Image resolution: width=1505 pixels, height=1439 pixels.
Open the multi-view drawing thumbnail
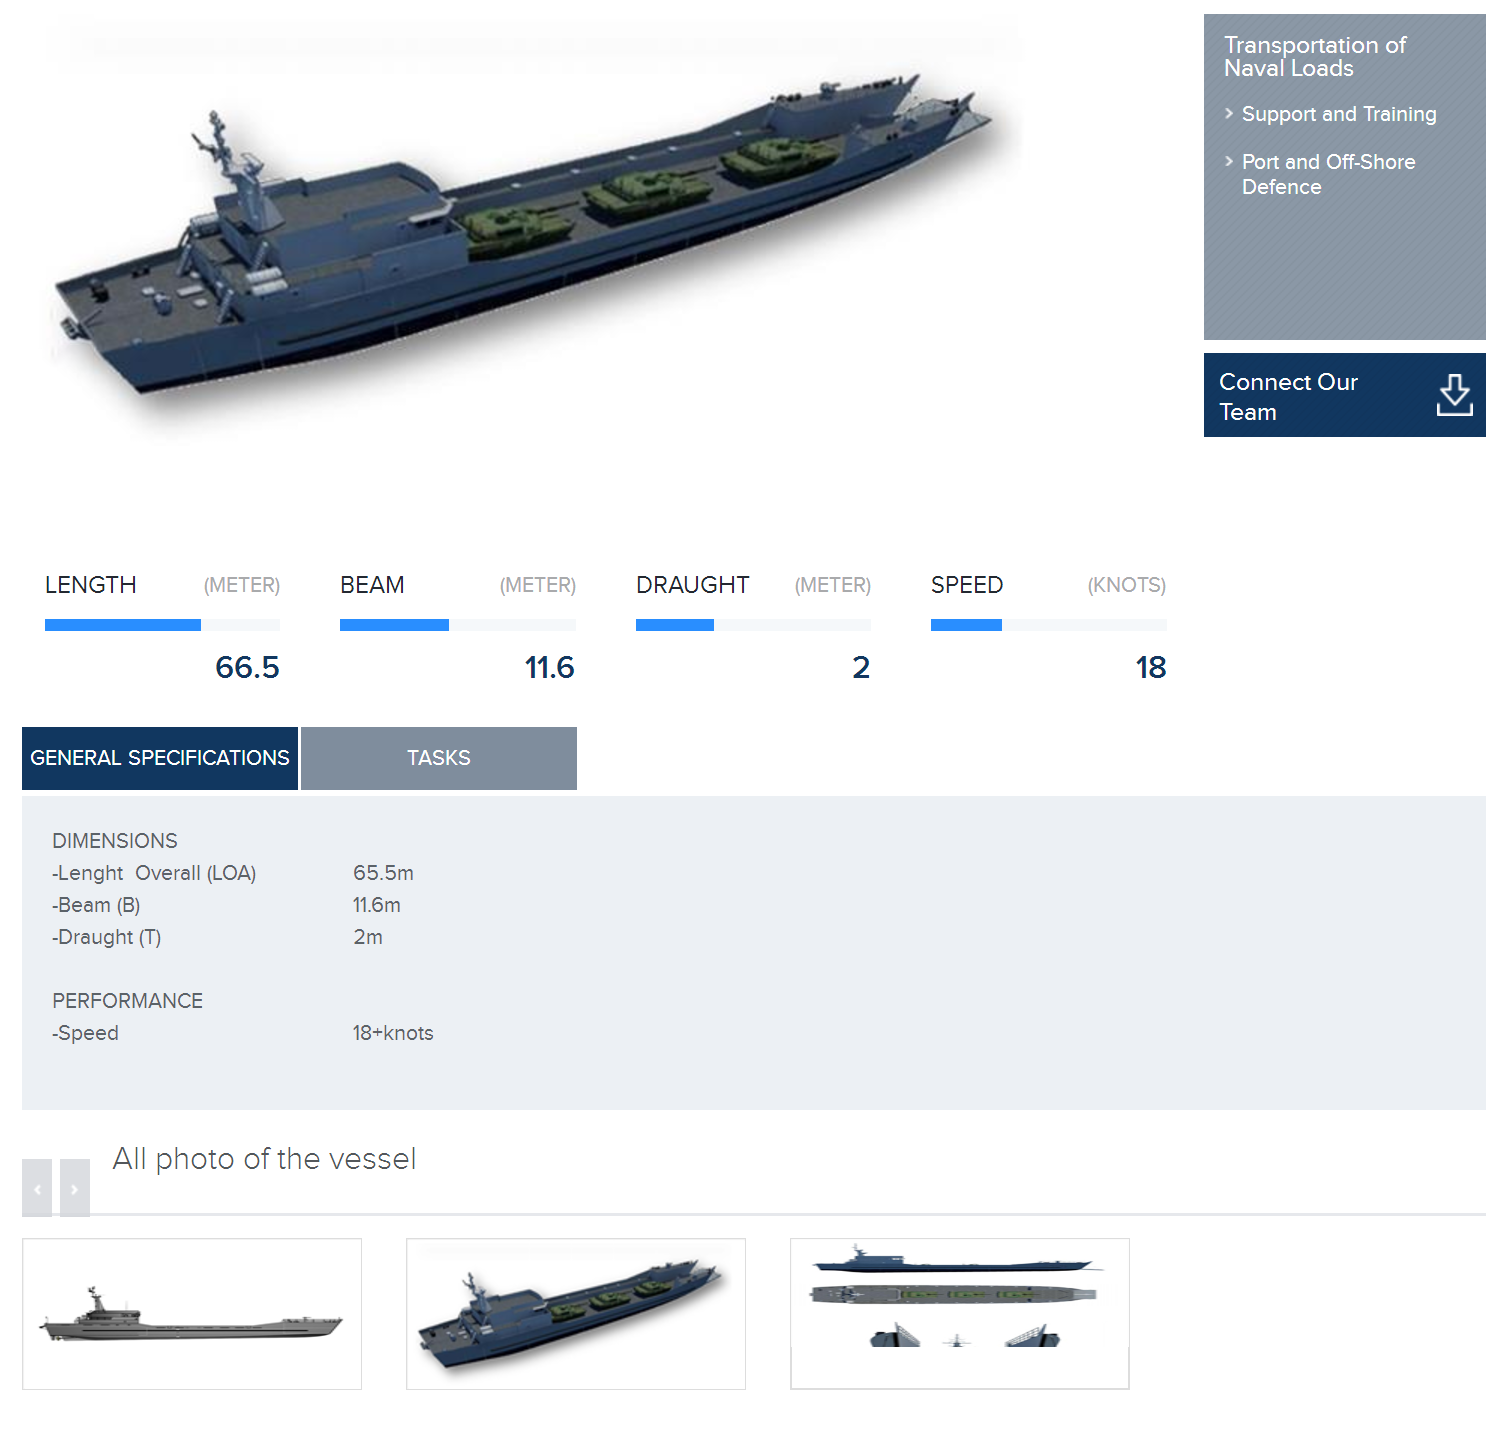click(x=959, y=1314)
